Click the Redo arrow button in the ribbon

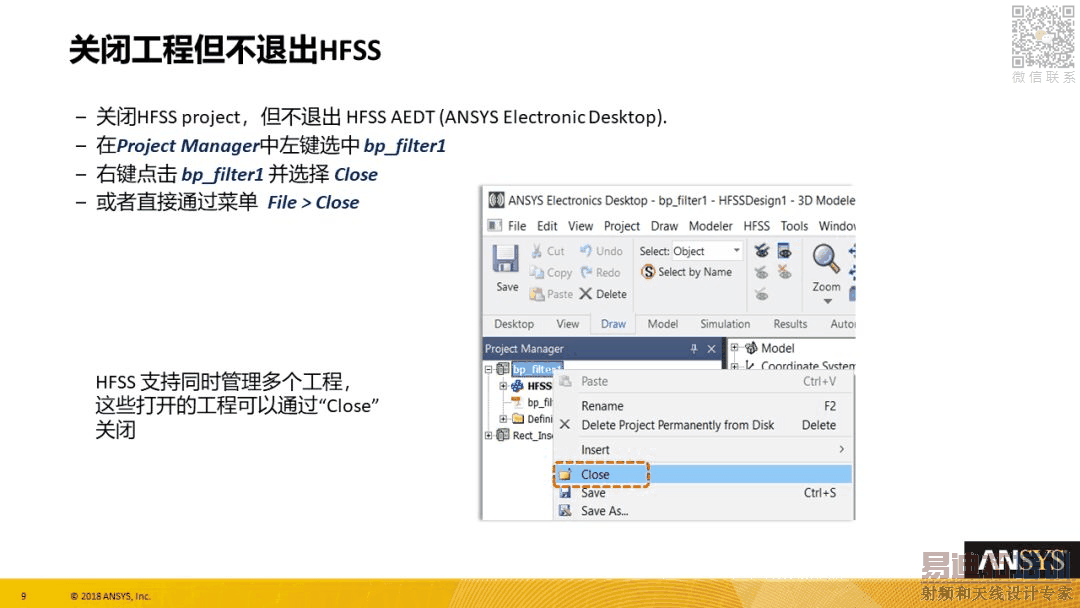click(601, 273)
